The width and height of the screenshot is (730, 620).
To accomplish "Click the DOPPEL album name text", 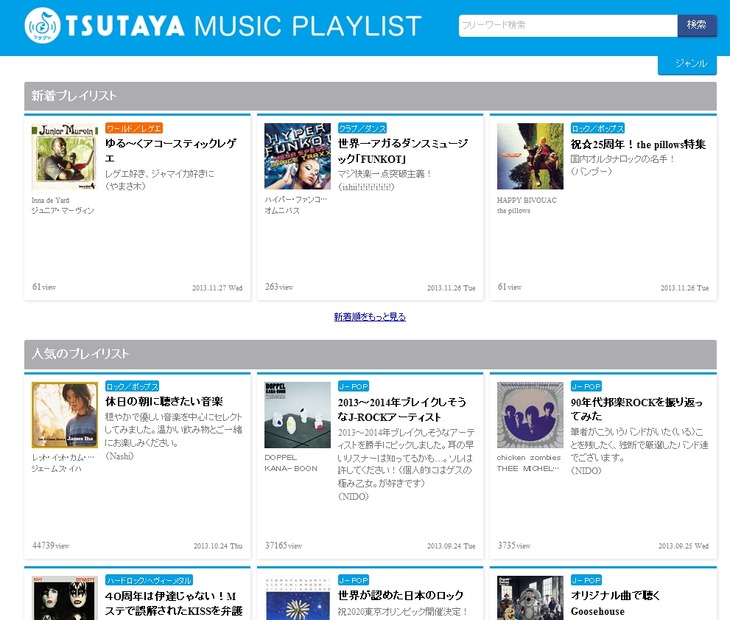I will (280, 458).
